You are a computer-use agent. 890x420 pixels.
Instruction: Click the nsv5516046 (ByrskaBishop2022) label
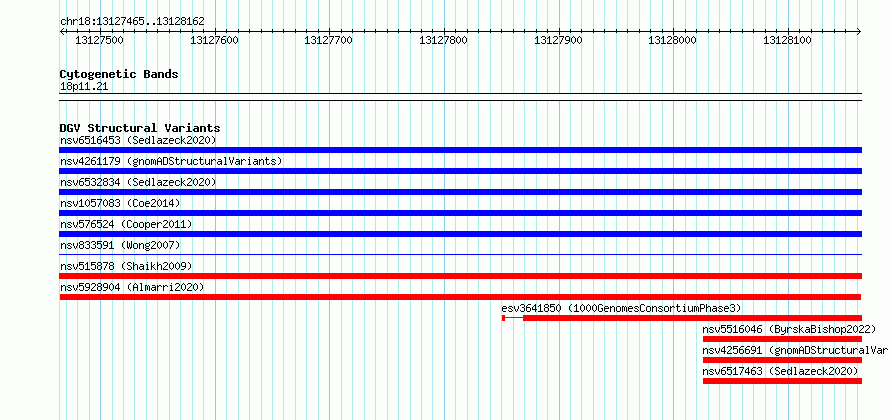(789, 329)
